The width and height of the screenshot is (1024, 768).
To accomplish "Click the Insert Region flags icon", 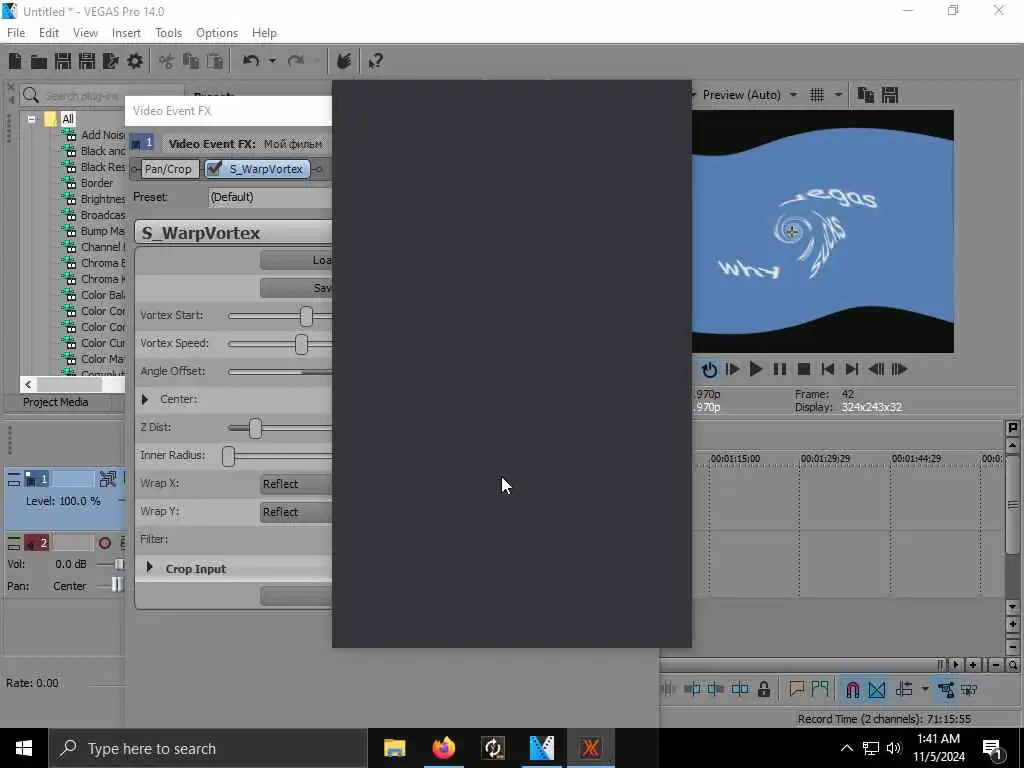I will point(820,689).
